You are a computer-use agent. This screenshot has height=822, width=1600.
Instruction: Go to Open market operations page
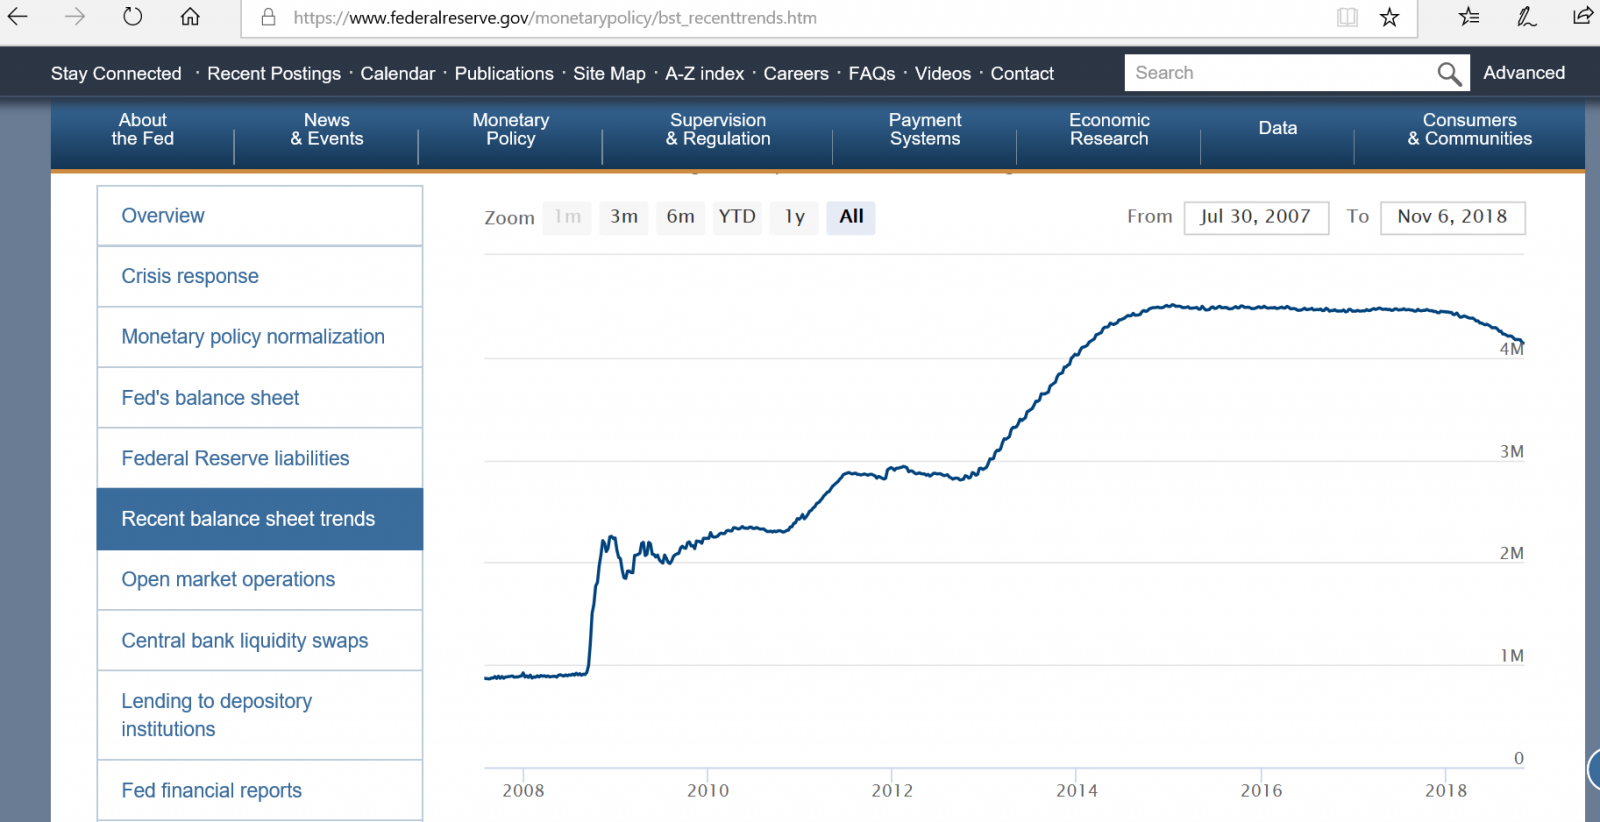pos(228,580)
